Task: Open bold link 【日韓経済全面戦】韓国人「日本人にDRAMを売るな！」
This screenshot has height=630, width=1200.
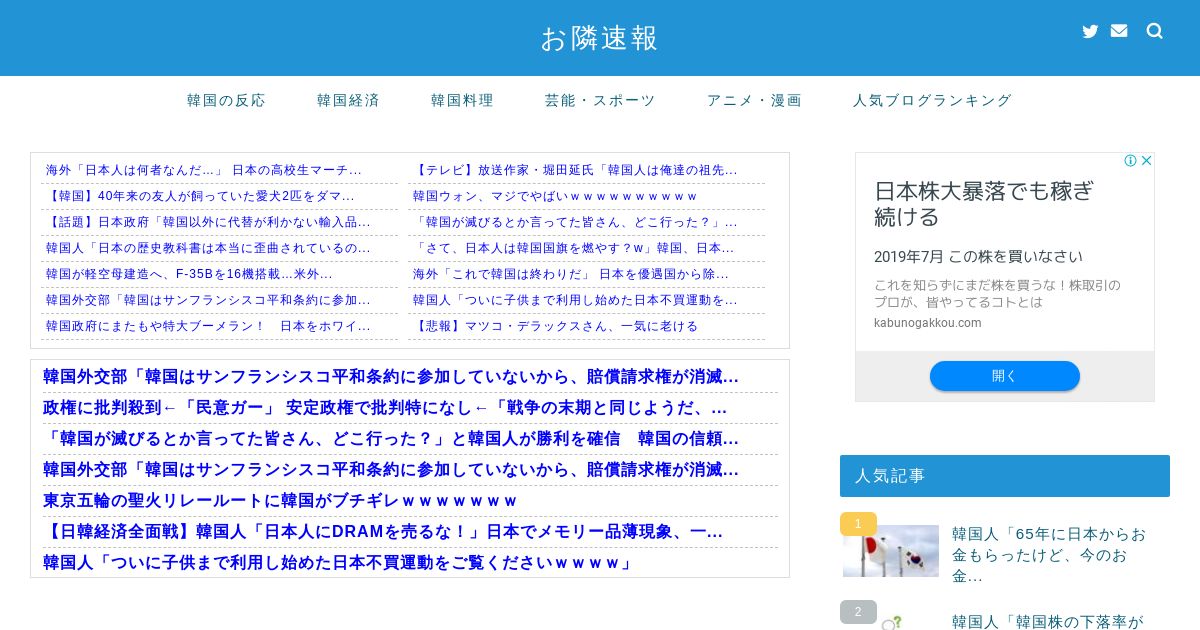Action: click(x=383, y=532)
